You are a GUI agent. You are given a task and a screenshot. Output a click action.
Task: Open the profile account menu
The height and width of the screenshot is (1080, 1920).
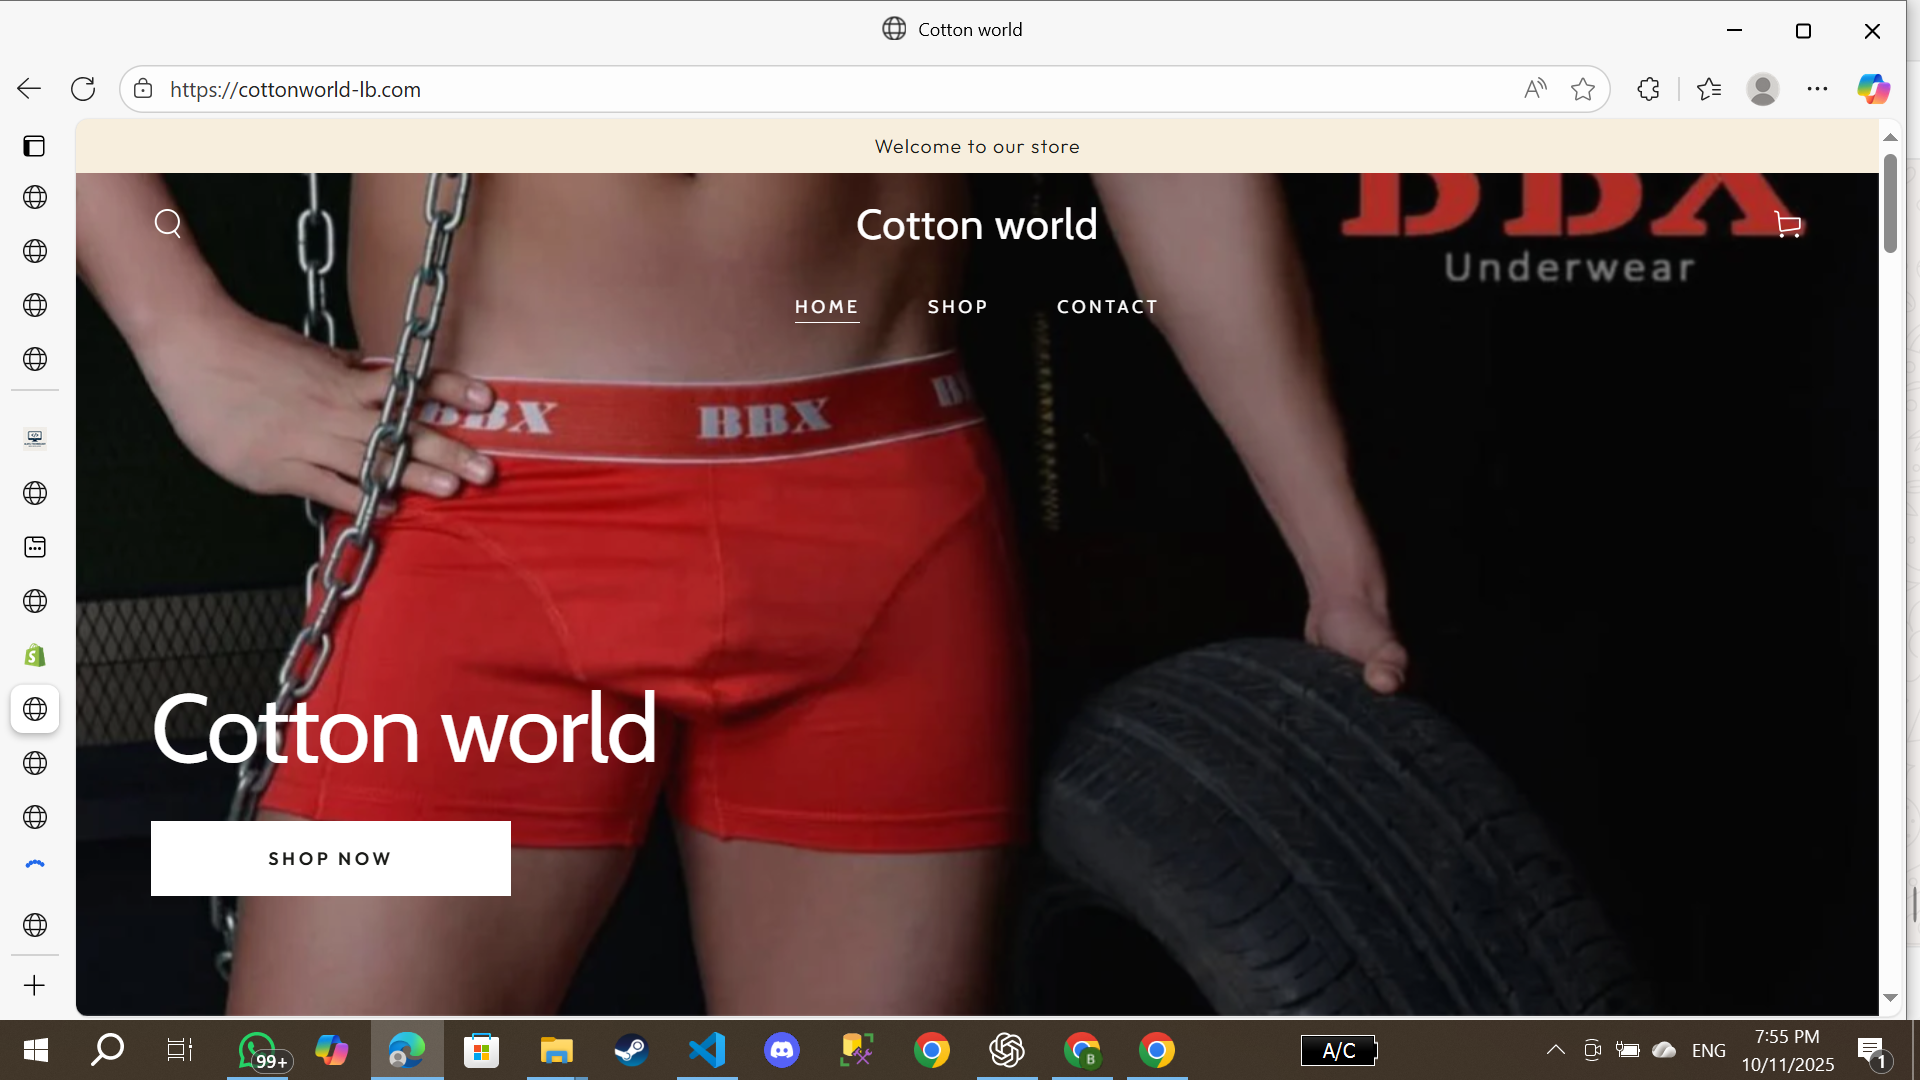tap(1763, 88)
